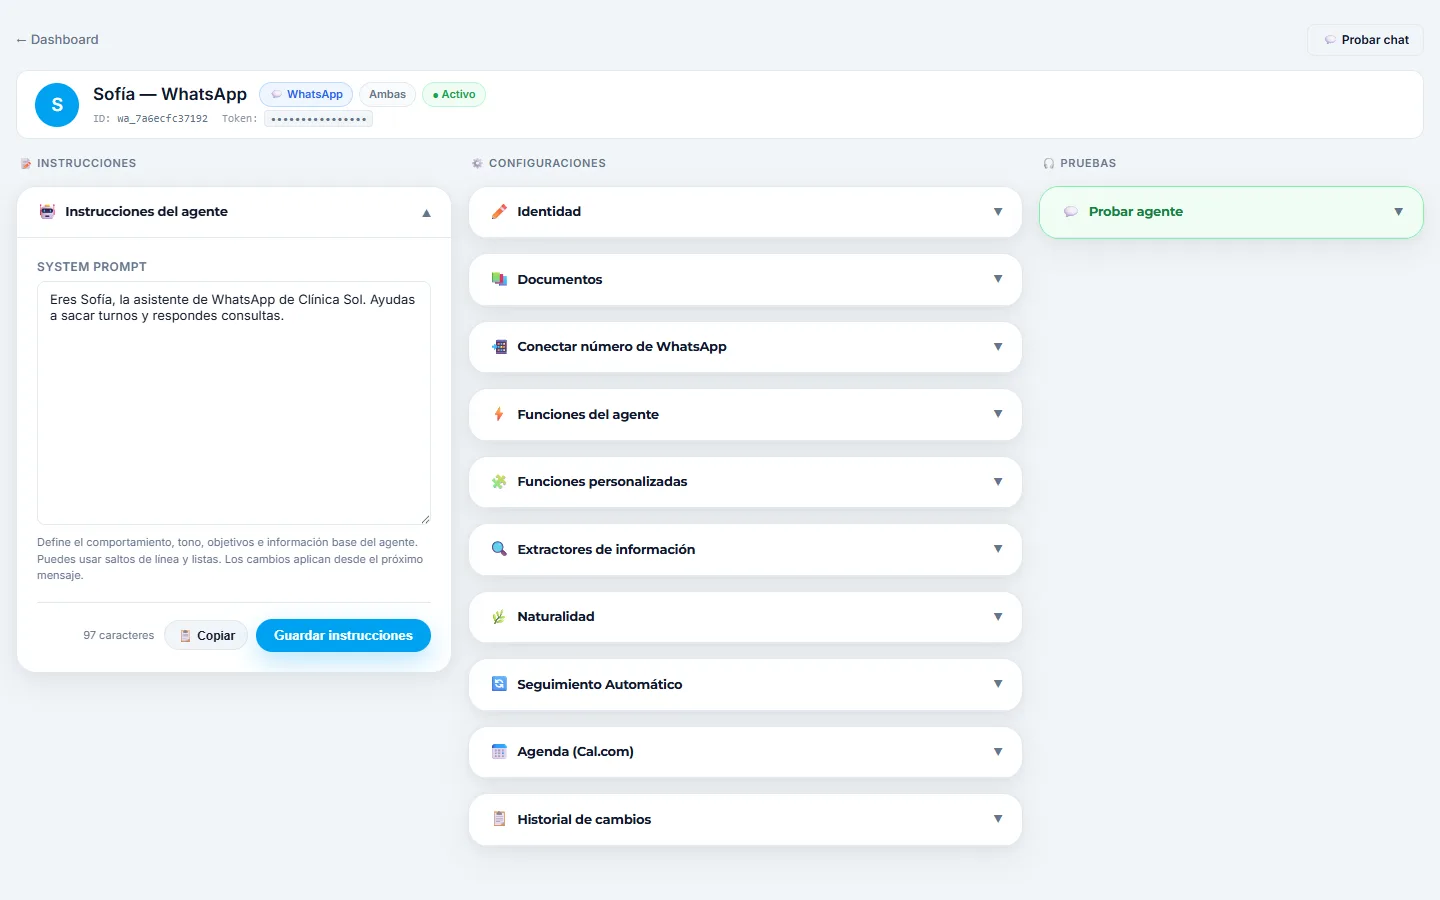This screenshot has width=1440, height=900.
Task: Click the puzzle piece icon for Funciones personalizadas
Action: (x=499, y=482)
